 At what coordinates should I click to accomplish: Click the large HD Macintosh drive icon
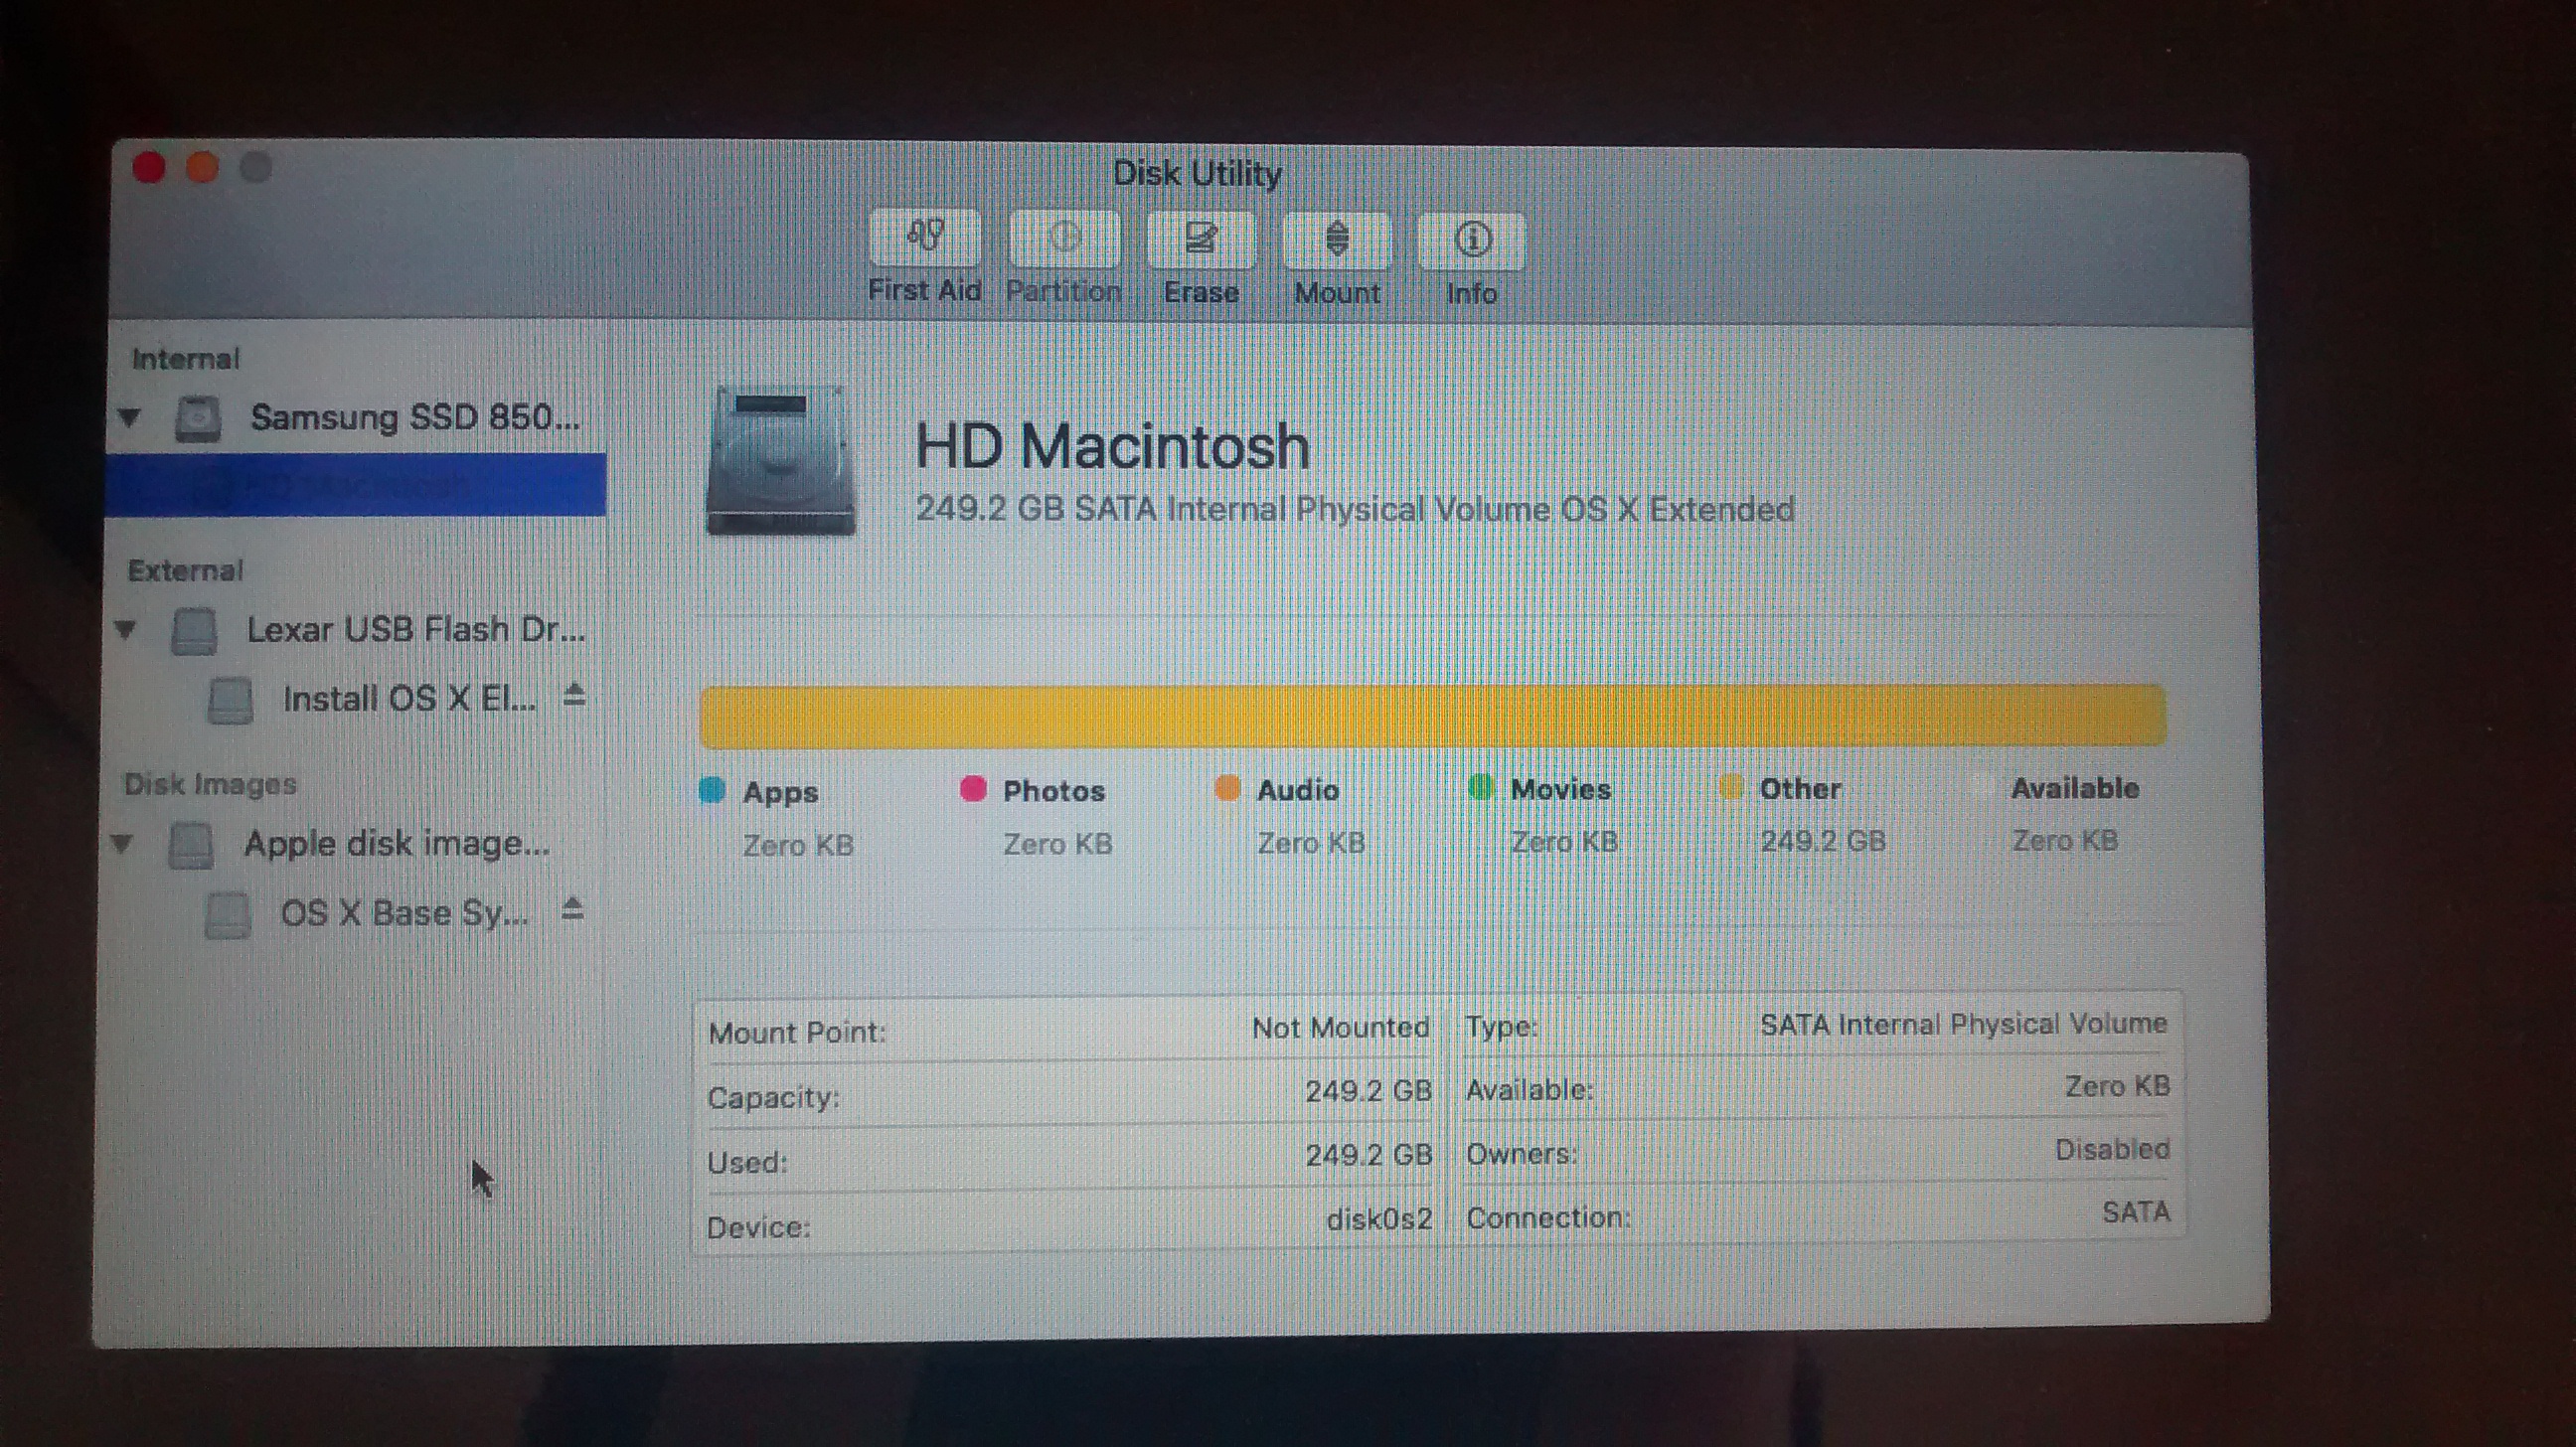tap(781, 462)
